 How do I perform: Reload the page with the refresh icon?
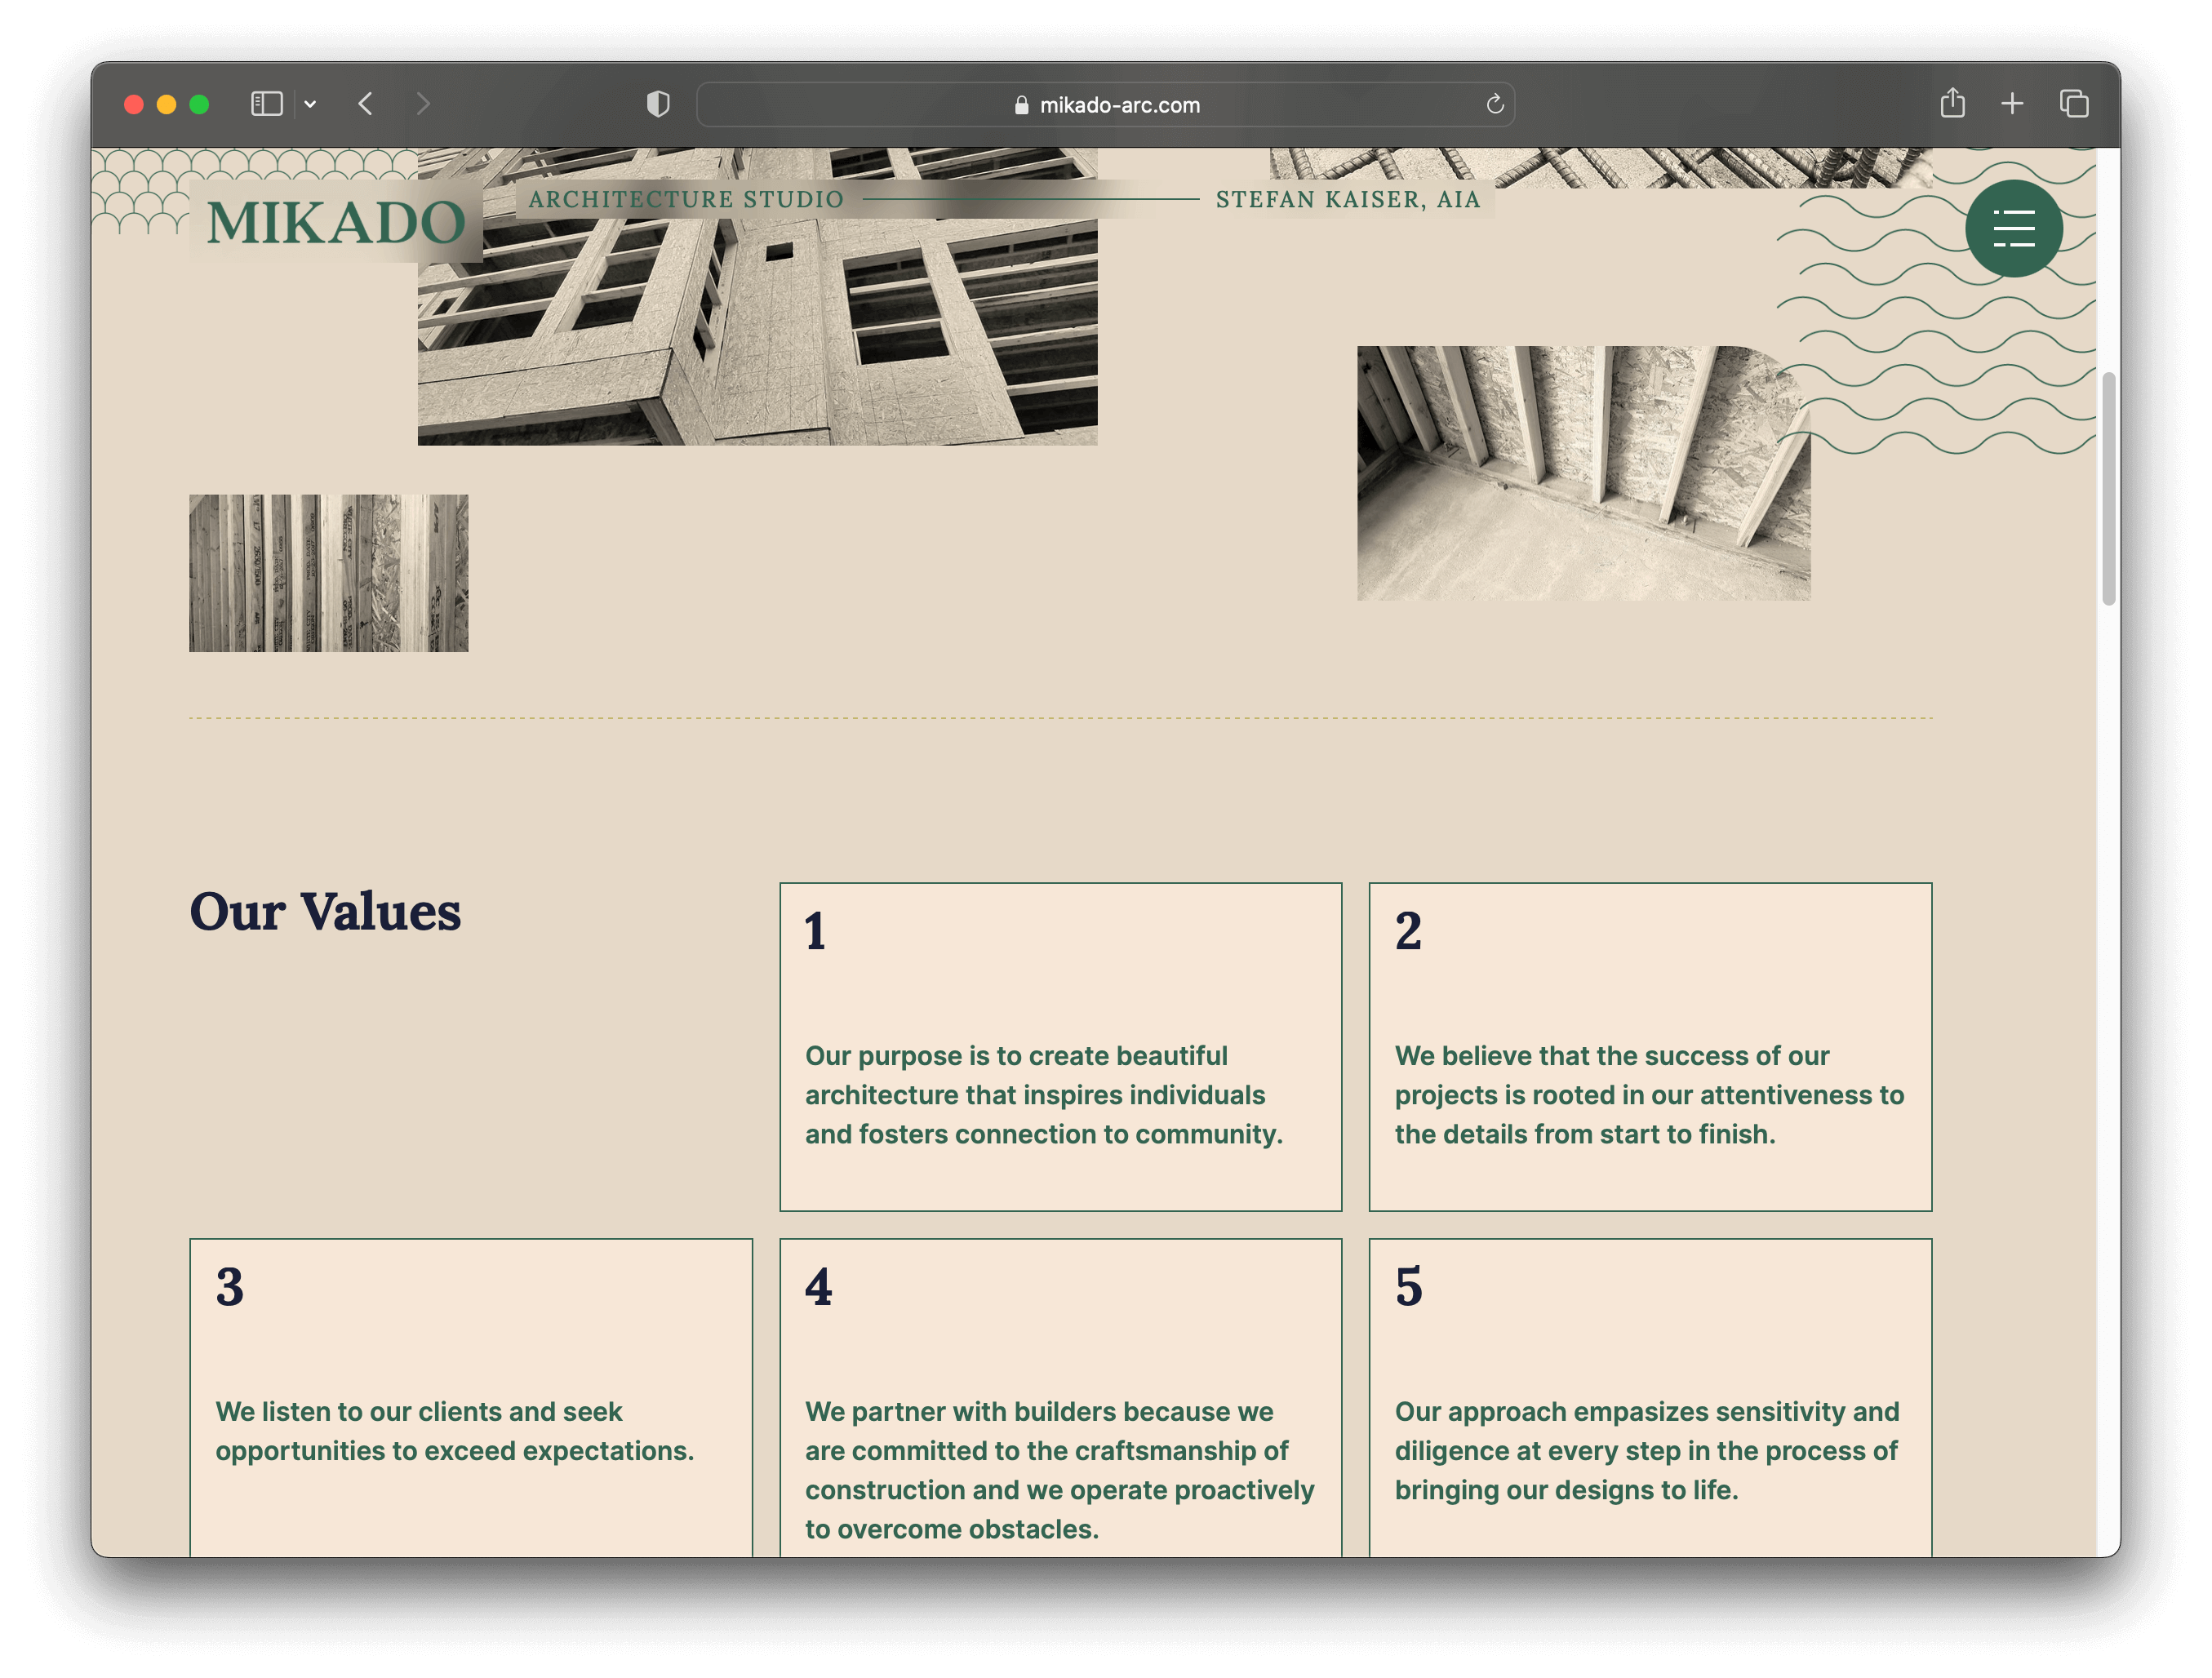pos(1494,104)
